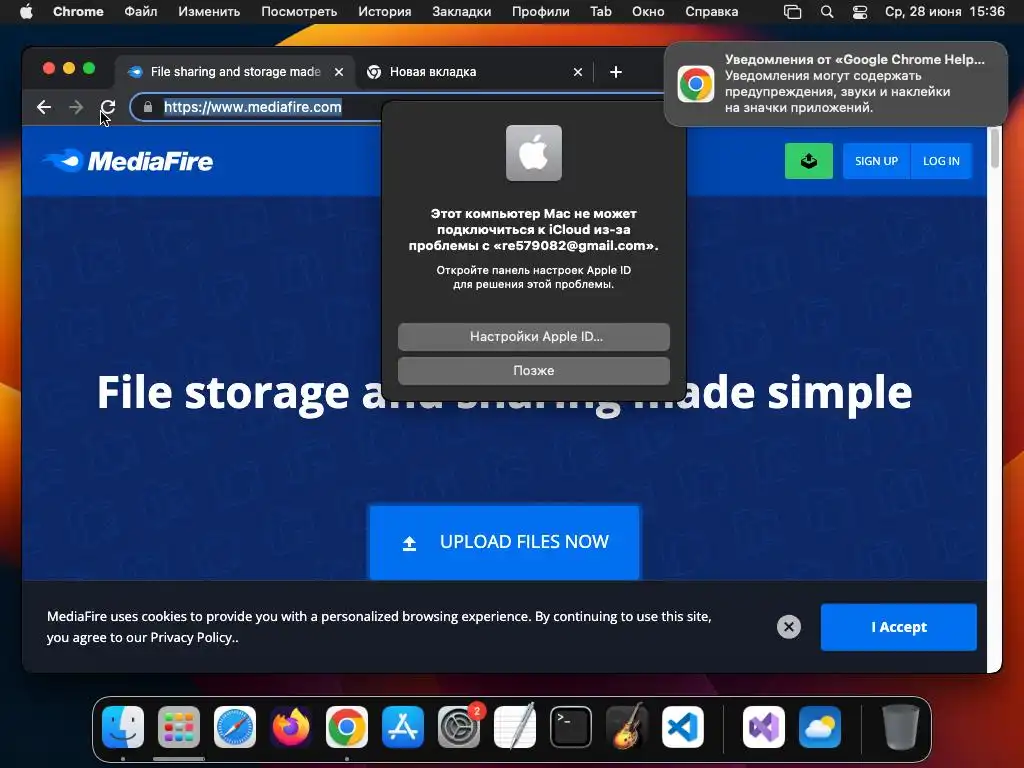Open the Изменить menu
Viewport: 1024px width, 768px height.
click(x=209, y=11)
